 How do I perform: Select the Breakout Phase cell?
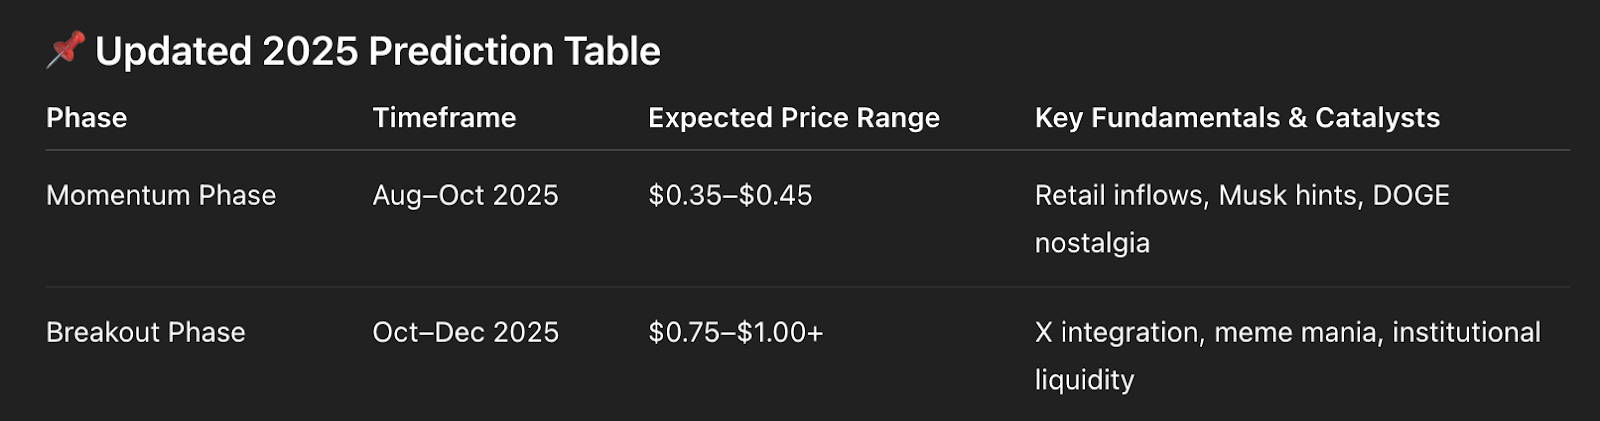146,332
